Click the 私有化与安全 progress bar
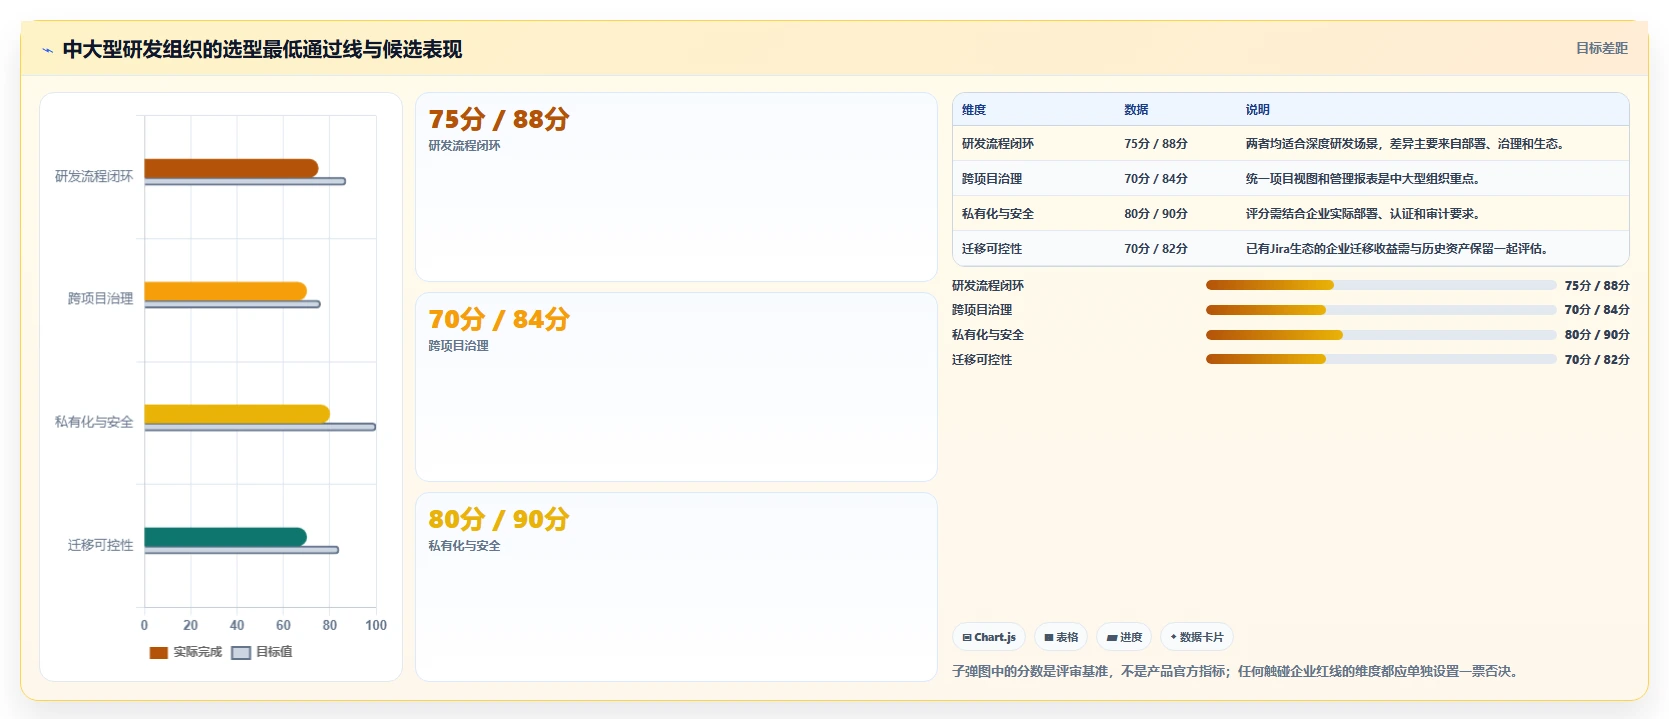 coord(1381,335)
